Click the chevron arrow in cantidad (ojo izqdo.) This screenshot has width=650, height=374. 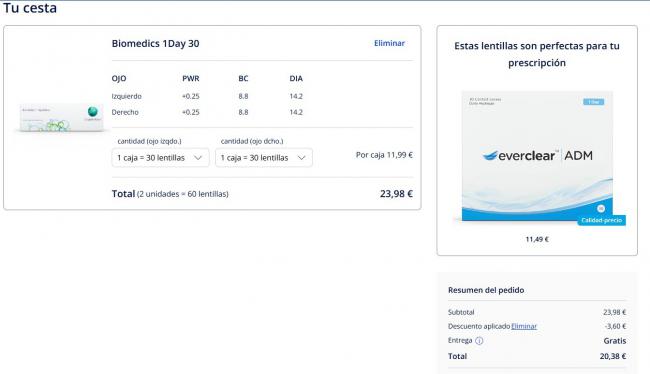(x=198, y=158)
